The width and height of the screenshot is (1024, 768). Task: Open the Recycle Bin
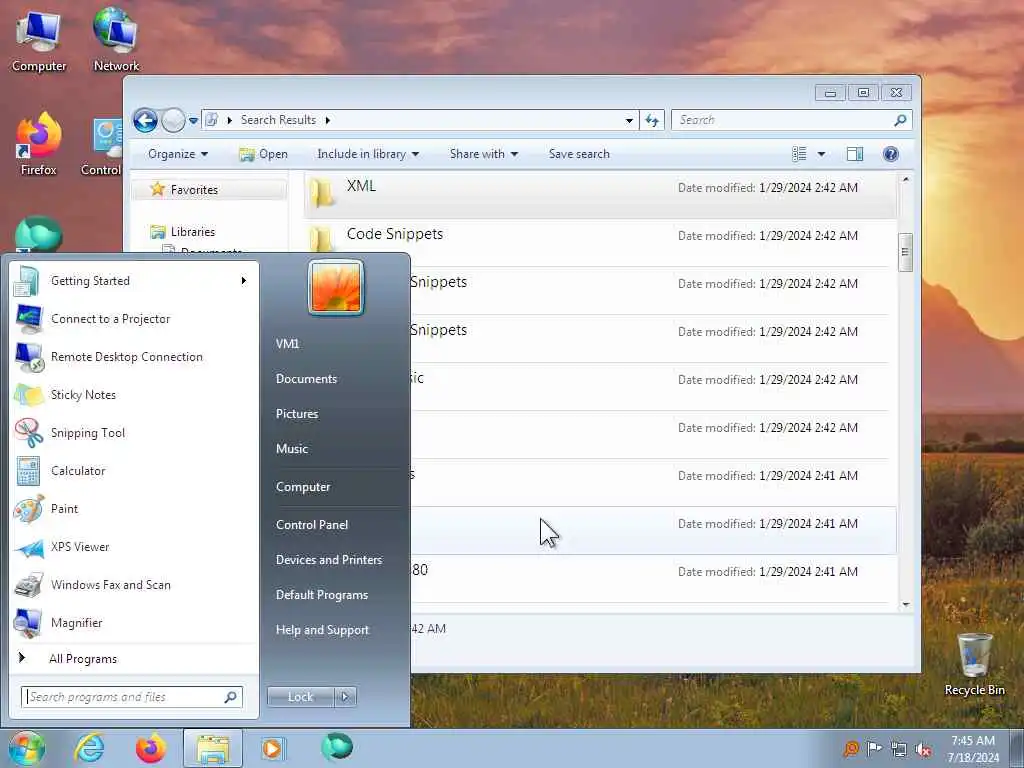coord(974,665)
